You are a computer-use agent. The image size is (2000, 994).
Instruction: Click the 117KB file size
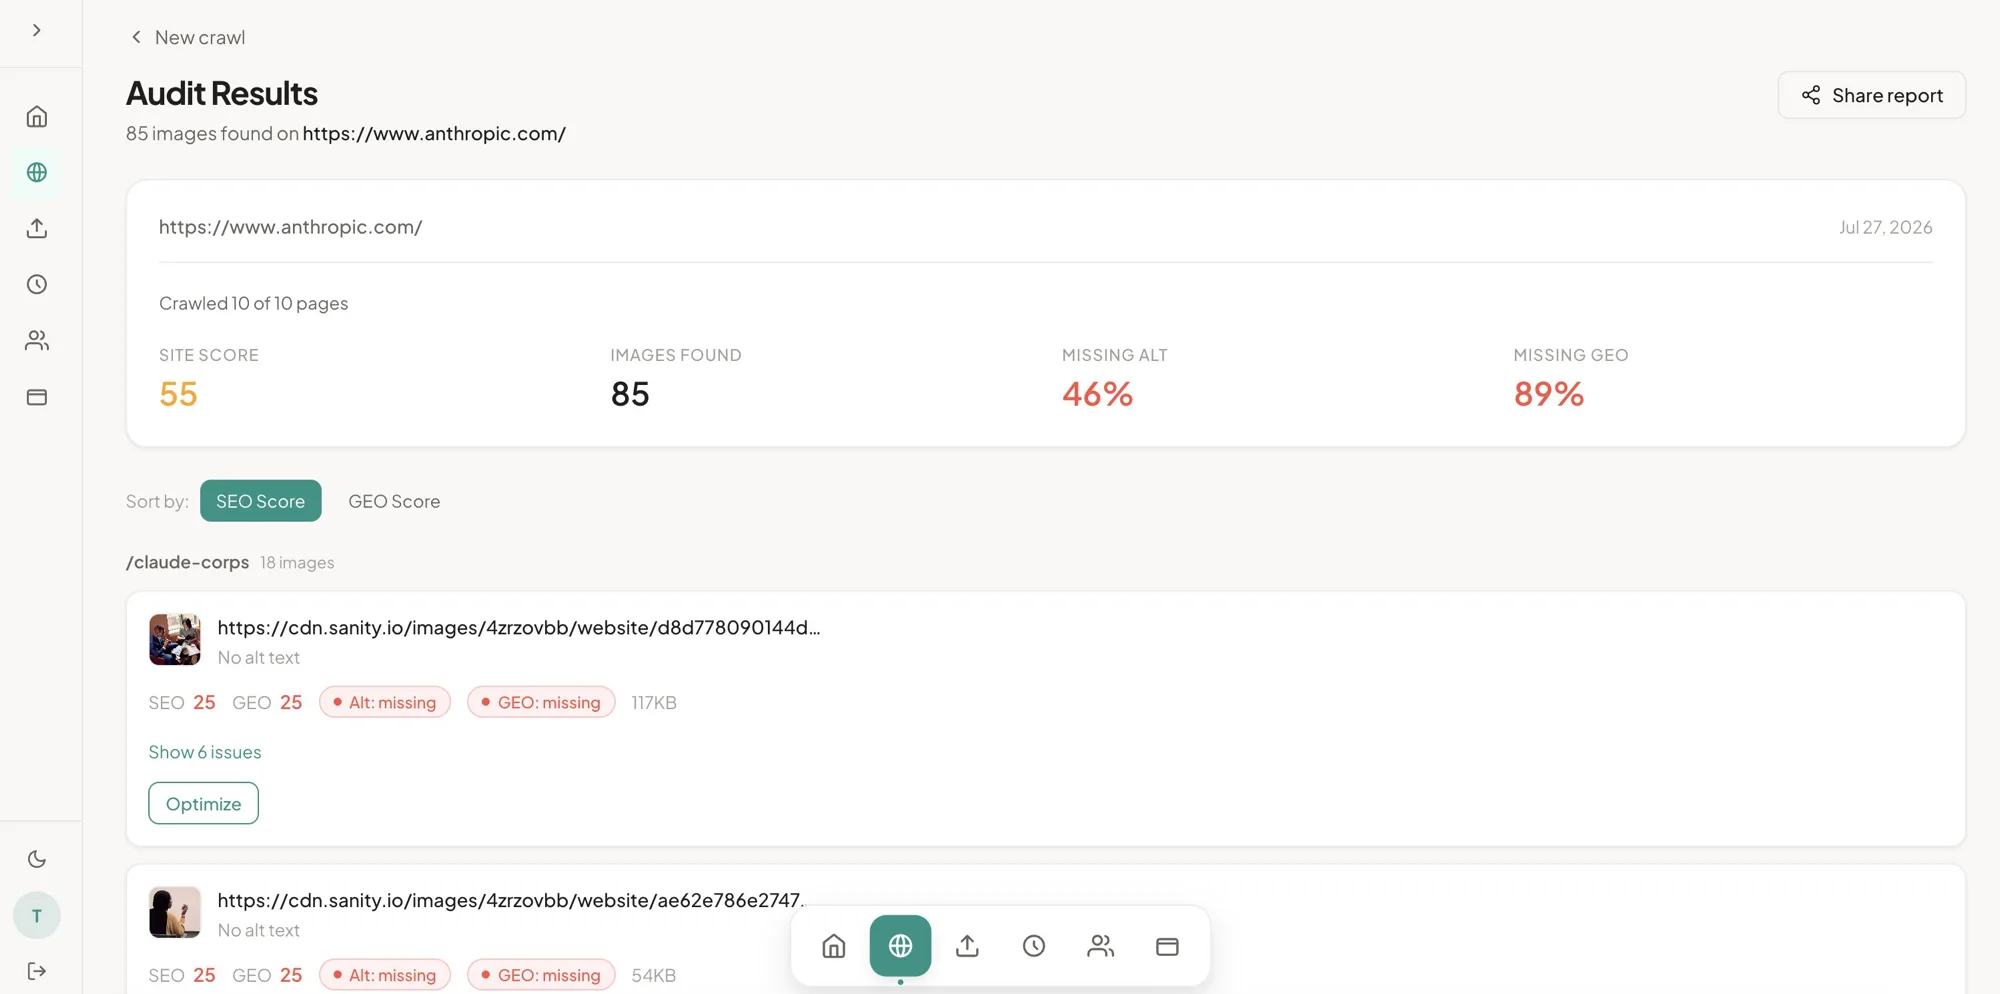click(x=654, y=702)
